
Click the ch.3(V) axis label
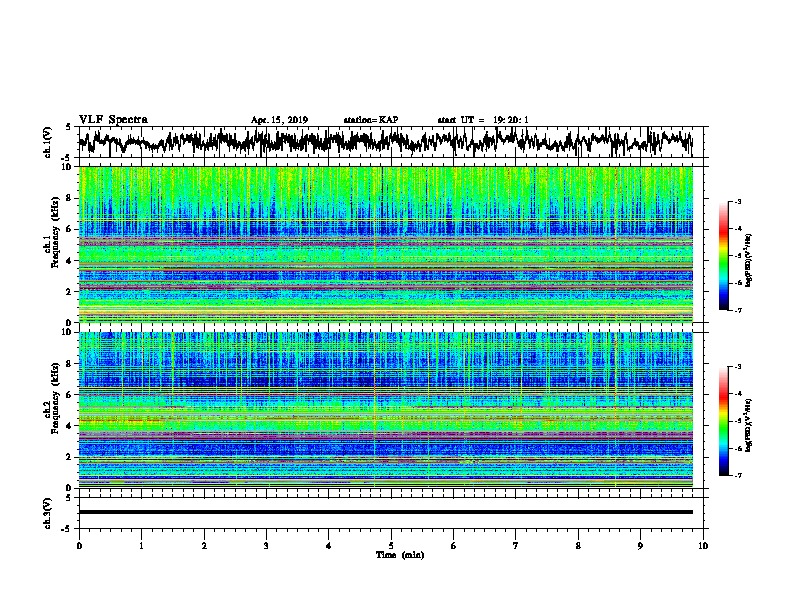coord(48,513)
